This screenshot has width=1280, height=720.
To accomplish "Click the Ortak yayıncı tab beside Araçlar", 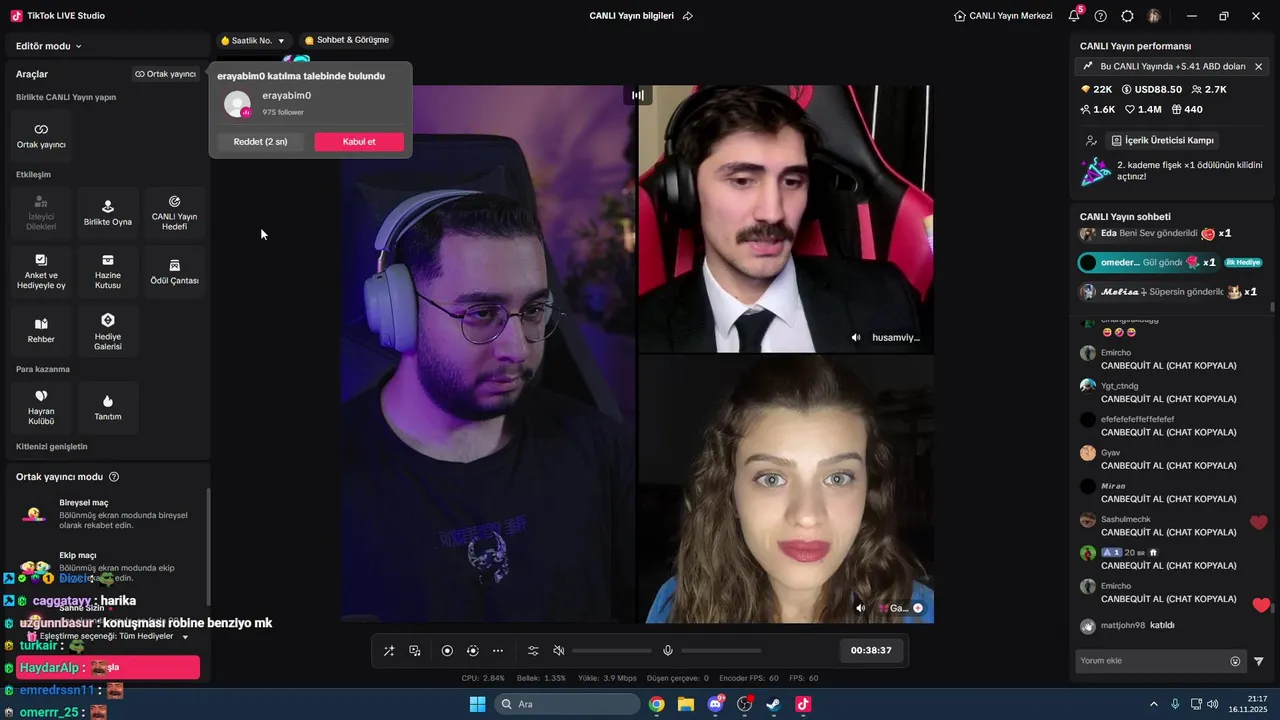I will [166, 74].
